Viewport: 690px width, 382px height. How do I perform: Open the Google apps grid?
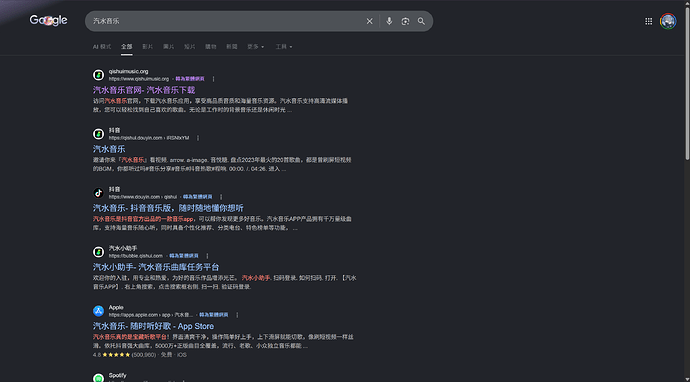click(x=649, y=21)
